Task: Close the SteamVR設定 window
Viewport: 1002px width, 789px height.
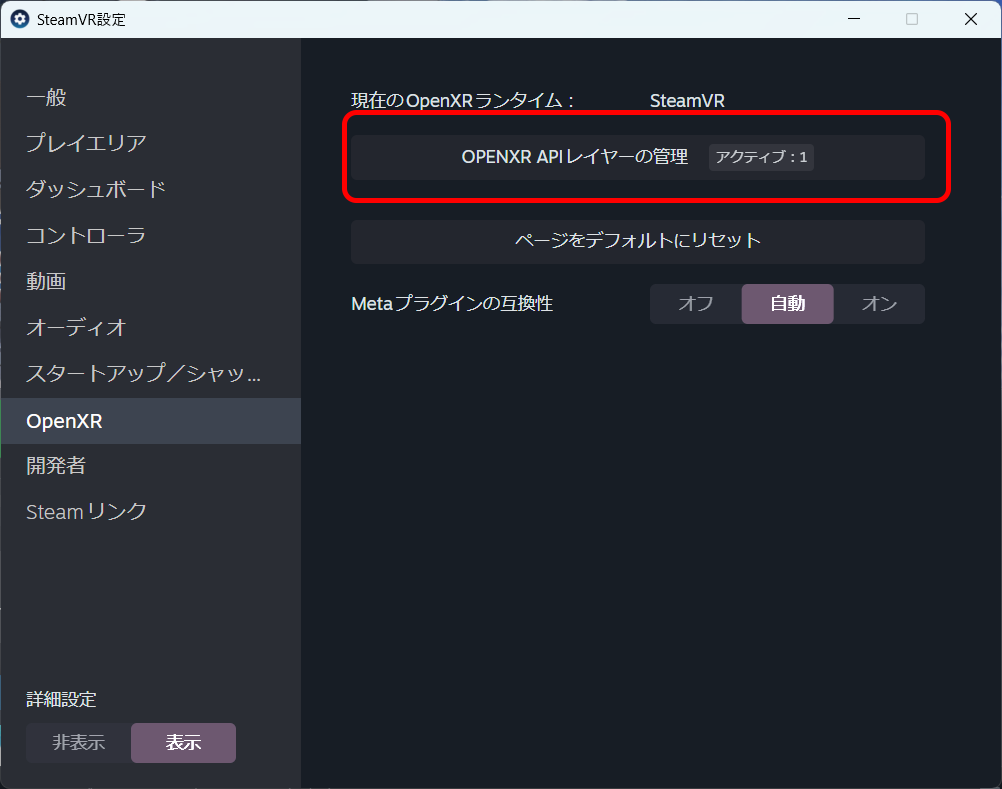Action: click(971, 19)
